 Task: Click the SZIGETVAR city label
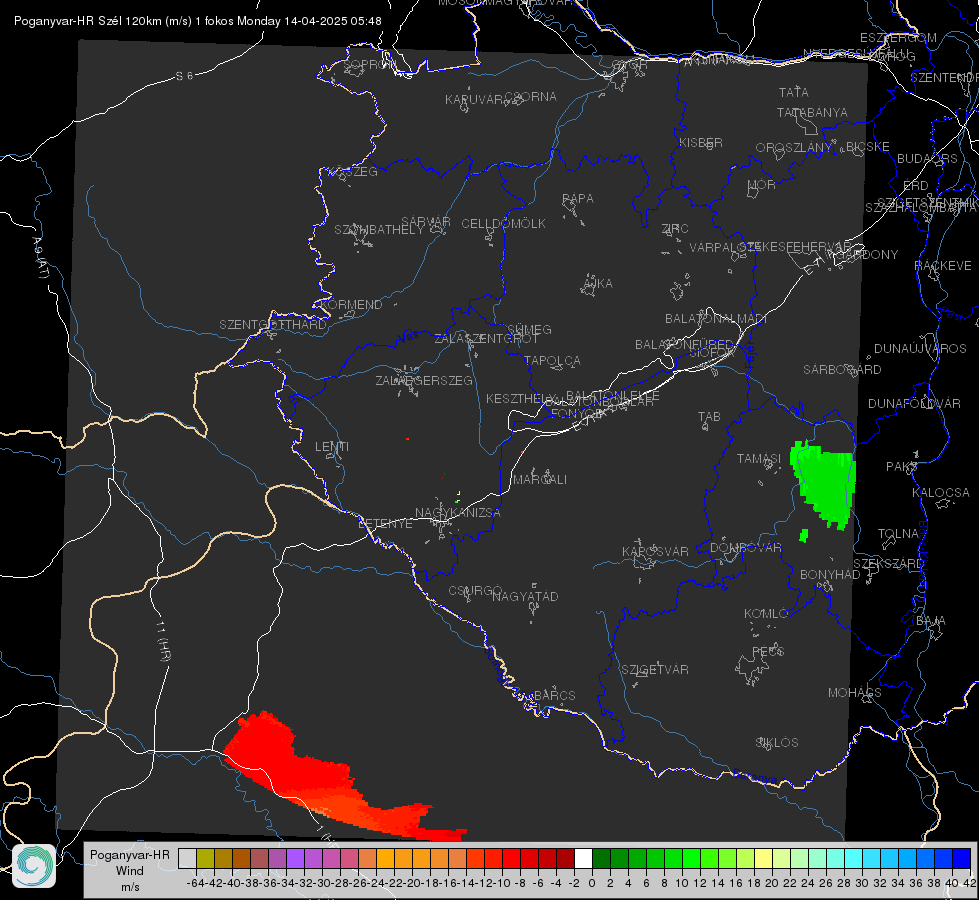pyautogui.click(x=655, y=670)
